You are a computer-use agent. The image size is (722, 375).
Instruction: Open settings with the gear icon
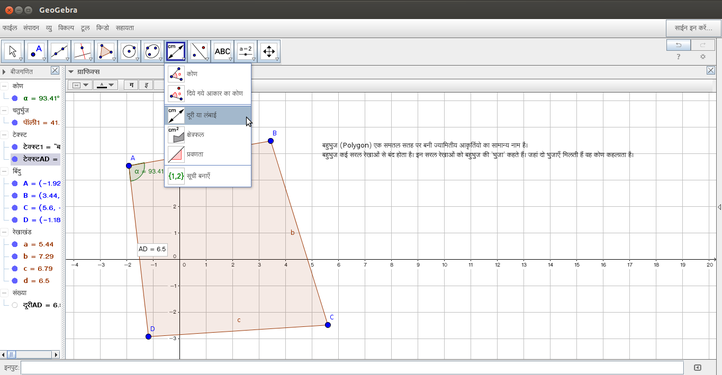[703, 57]
